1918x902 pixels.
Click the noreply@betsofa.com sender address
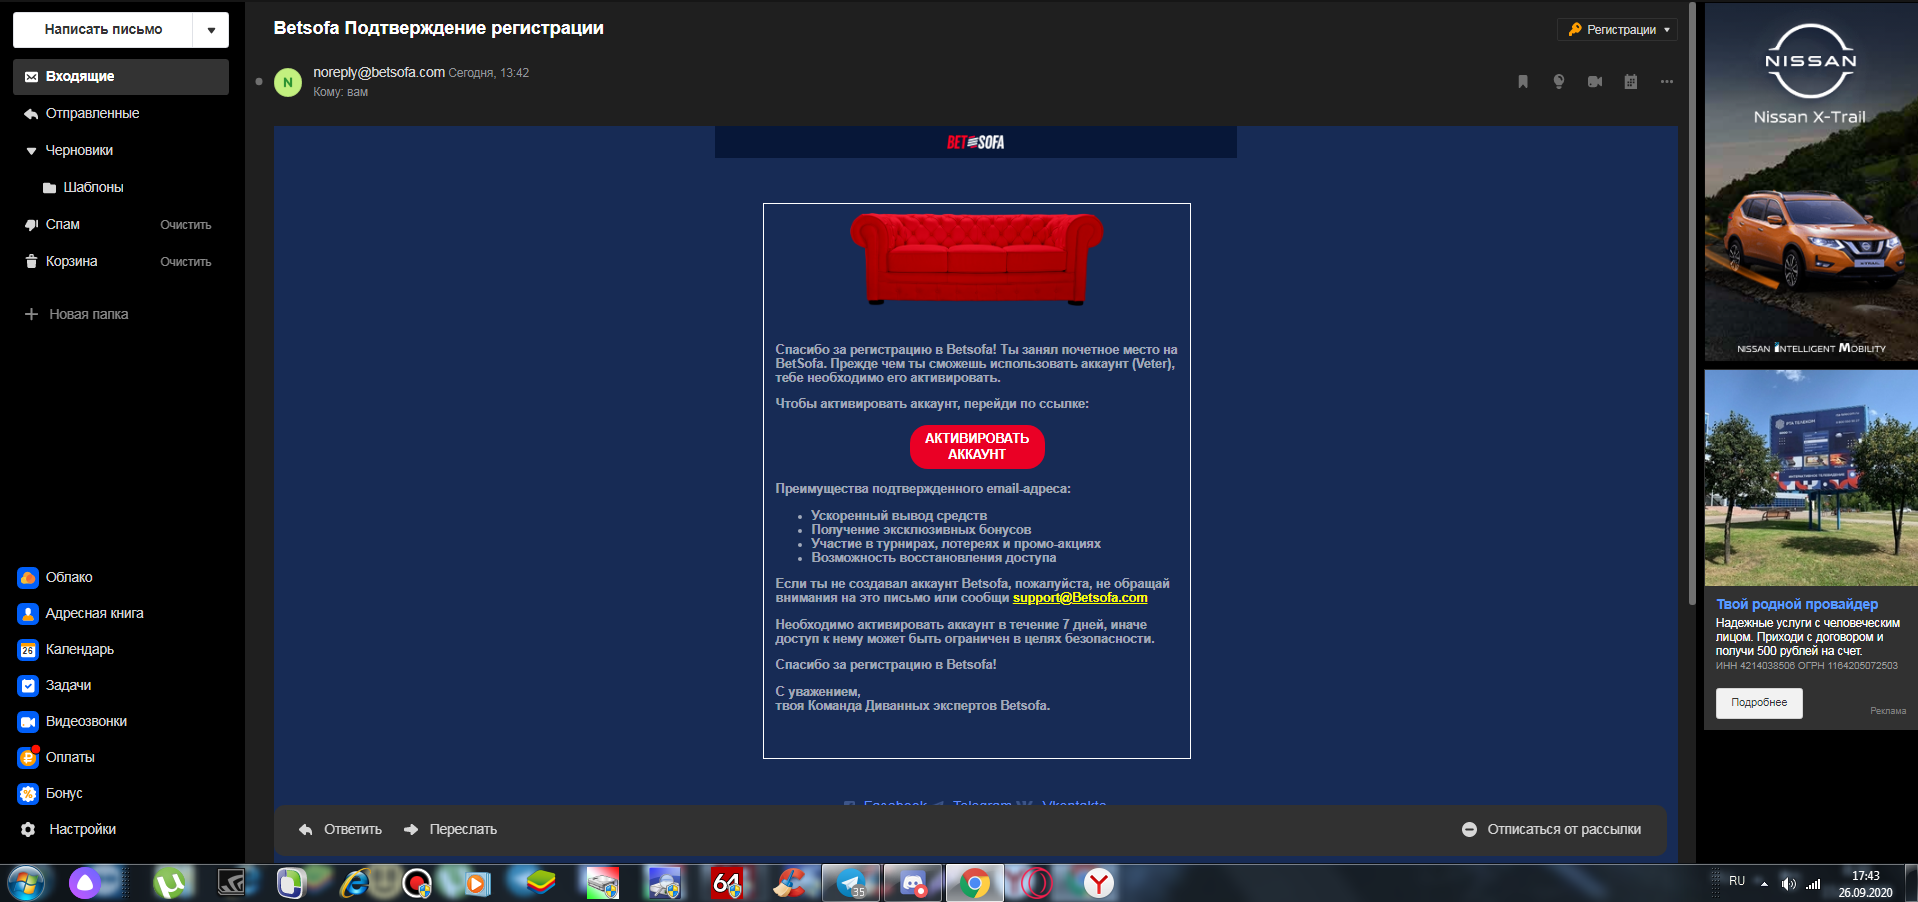pos(379,72)
